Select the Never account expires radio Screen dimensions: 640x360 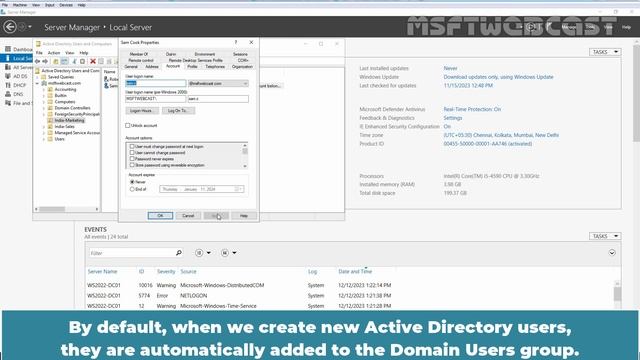coord(132,182)
